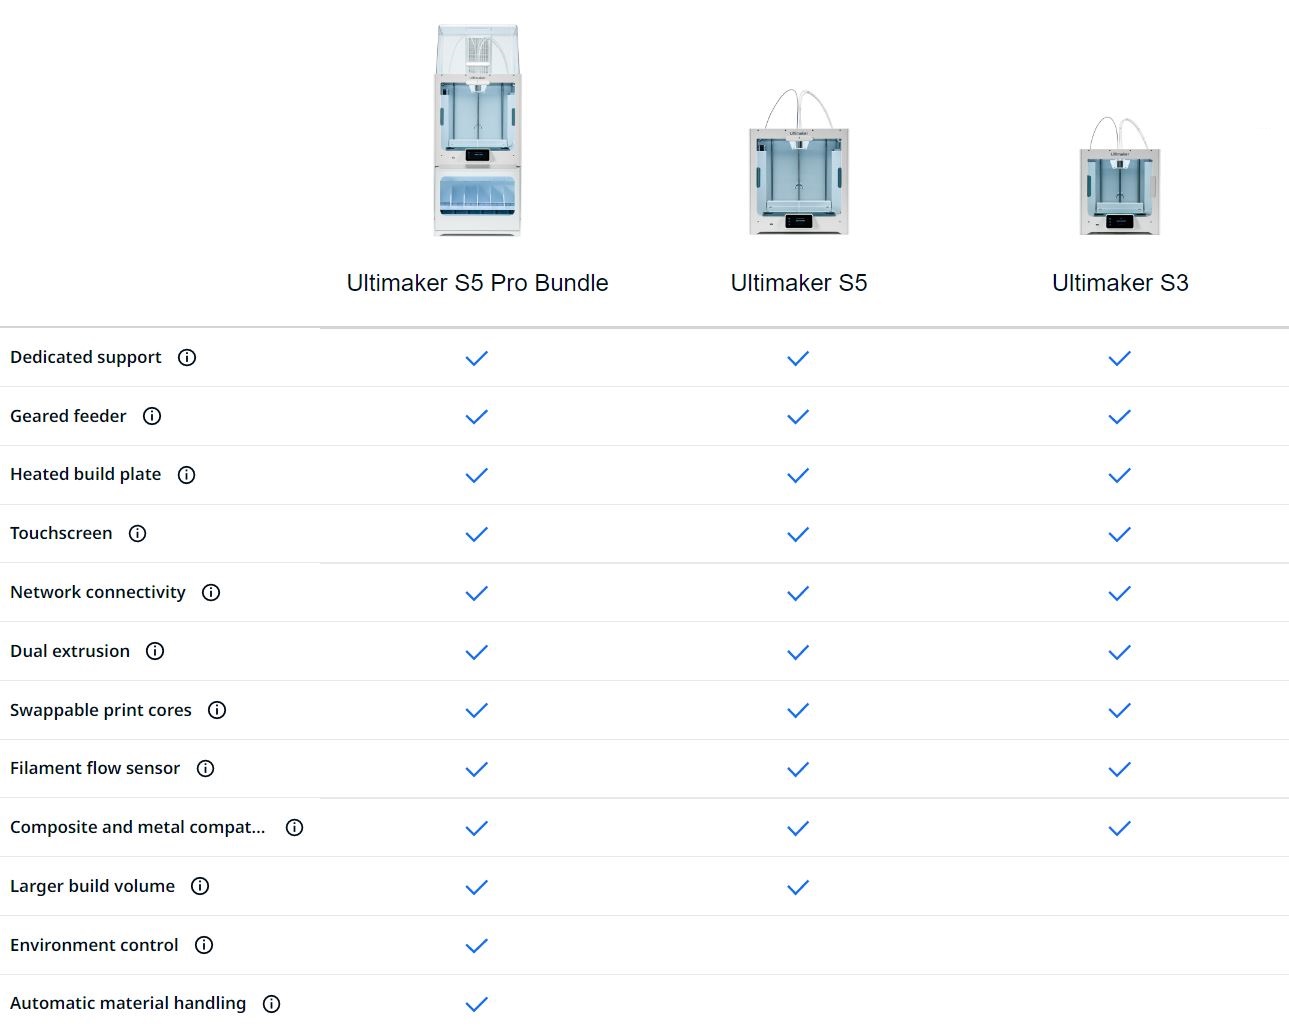This screenshot has width=1289, height=1032.
Task: Open Larger build volume info icon
Action: click(x=200, y=886)
